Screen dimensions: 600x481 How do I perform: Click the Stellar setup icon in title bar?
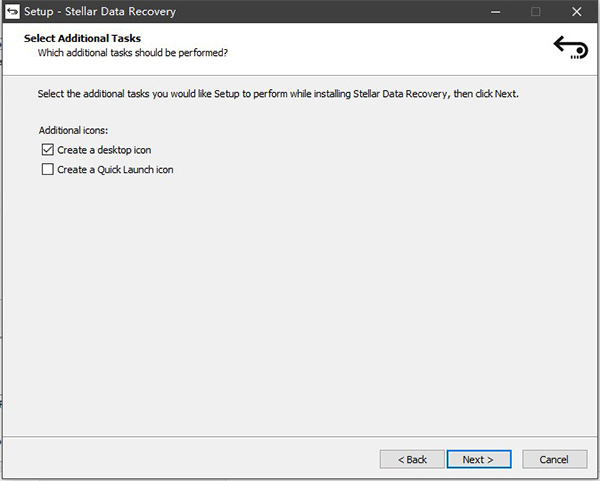(x=14, y=12)
